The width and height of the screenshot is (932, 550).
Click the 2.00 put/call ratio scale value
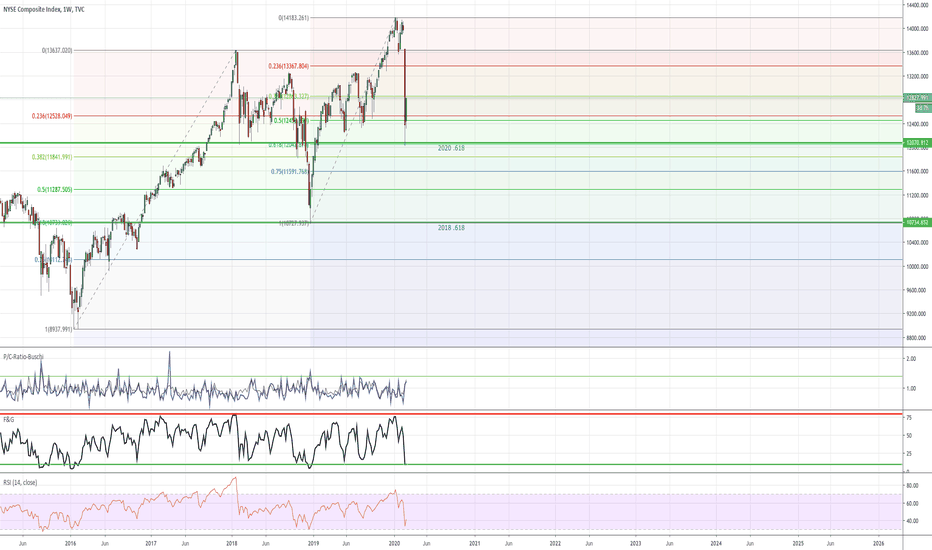[x=911, y=359]
